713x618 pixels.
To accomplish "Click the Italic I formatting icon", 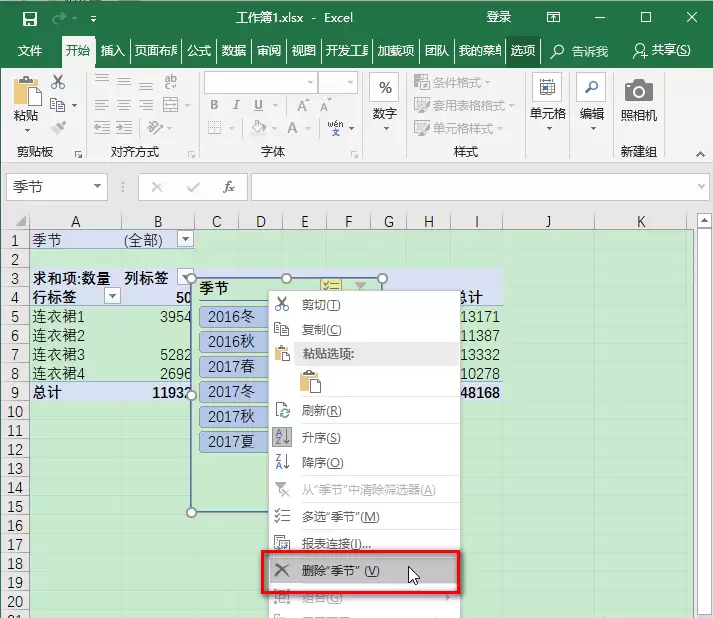I will [236, 105].
